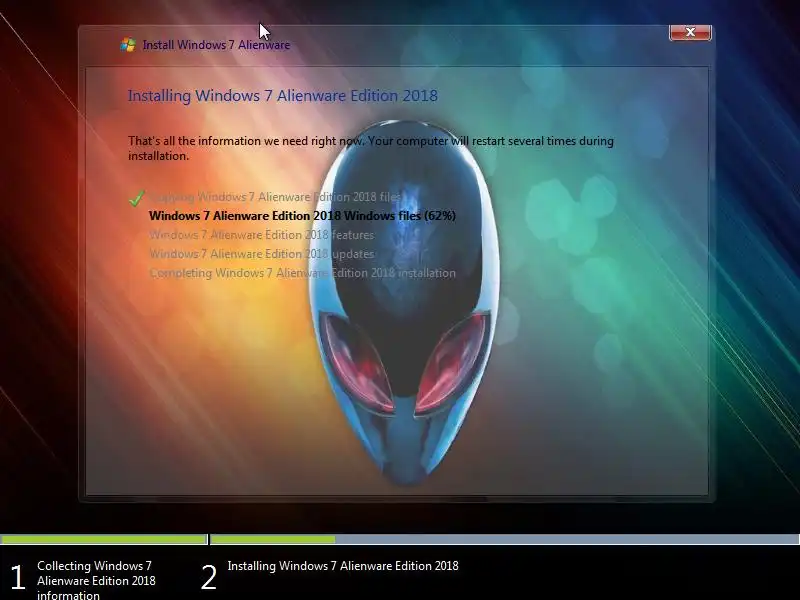Click step number 2 at the bottom
Screen dimensions: 800x600
click(209, 578)
